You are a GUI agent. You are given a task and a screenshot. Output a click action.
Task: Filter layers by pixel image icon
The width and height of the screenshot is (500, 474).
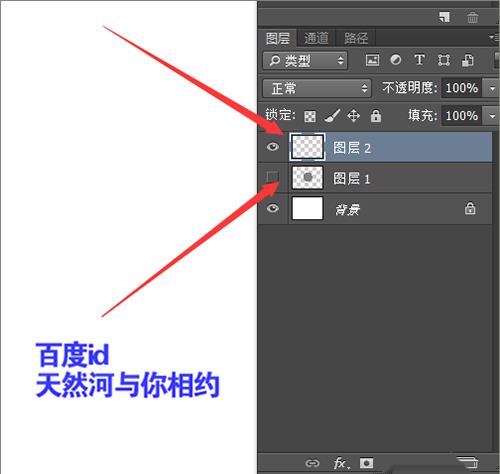[372, 60]
